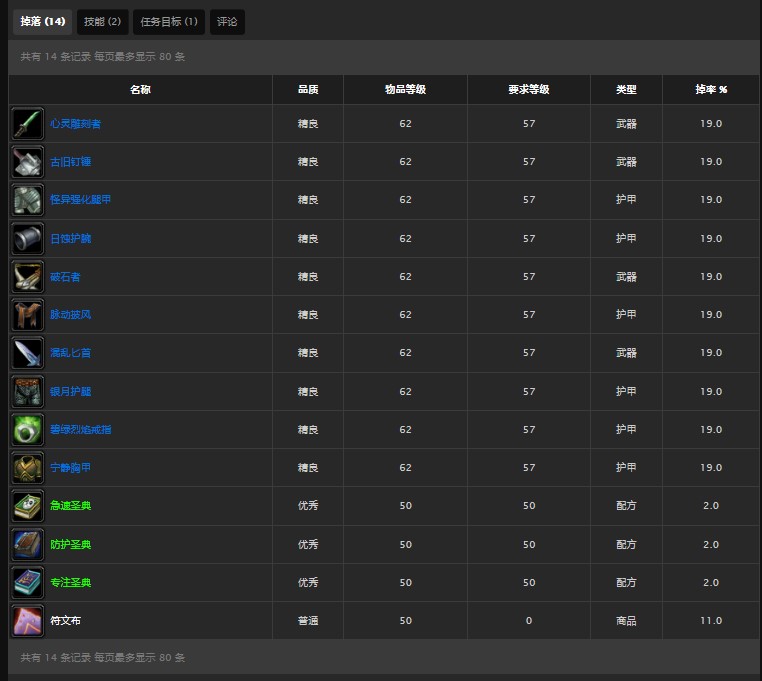Sort by the 品质 column header
The image size is (762, 681).
coord(307,90)
